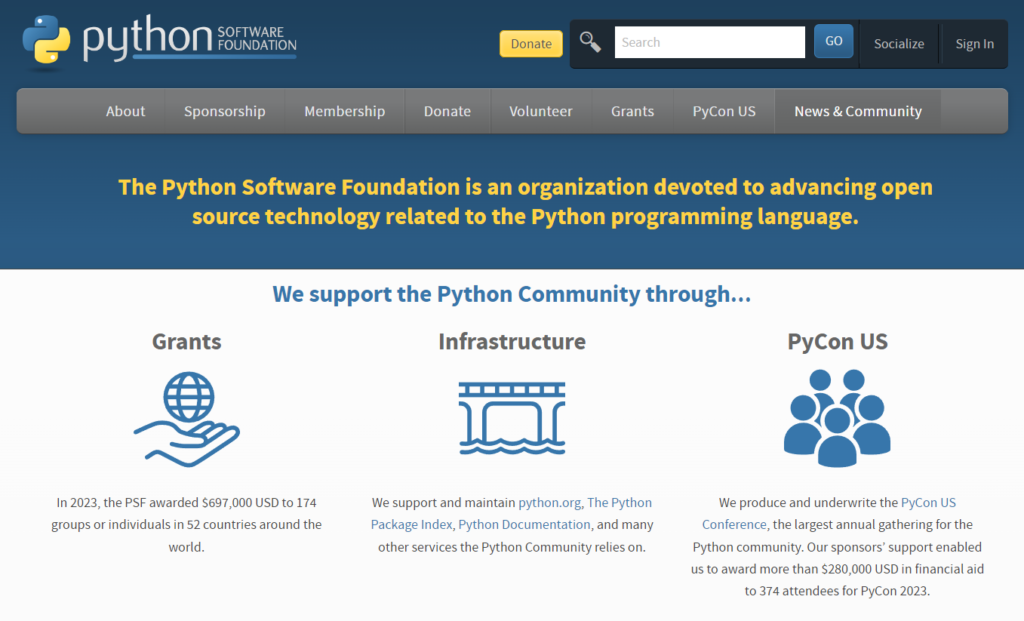The height and width of the screenshot is (621, 1024).
Task: Open the Python Documentation link
Action: pyautogui.click(x=524, y=524)
